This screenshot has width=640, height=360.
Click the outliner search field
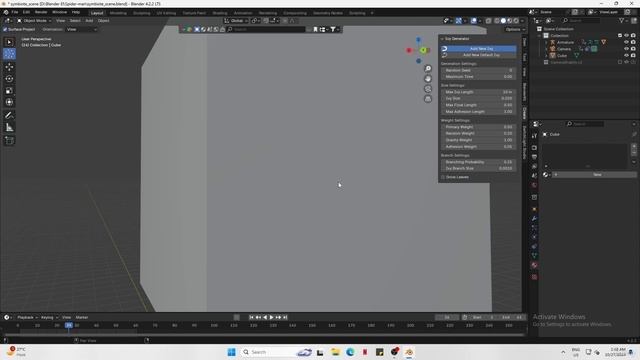point(580,20)
